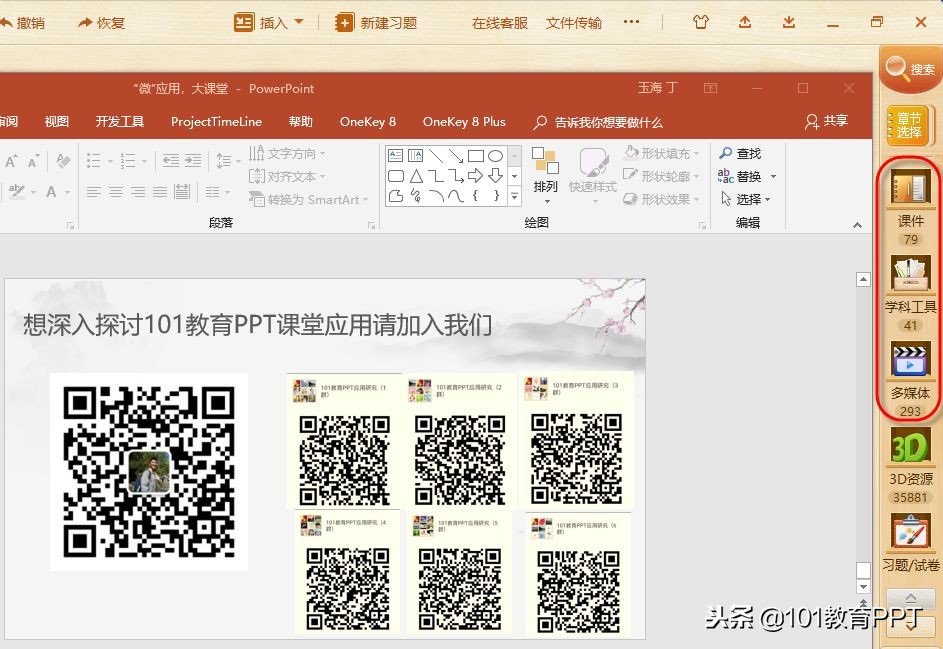Open 转换为 SmartArt dropdown
This screenshot has width=943, height=649.
coord(309,199)
